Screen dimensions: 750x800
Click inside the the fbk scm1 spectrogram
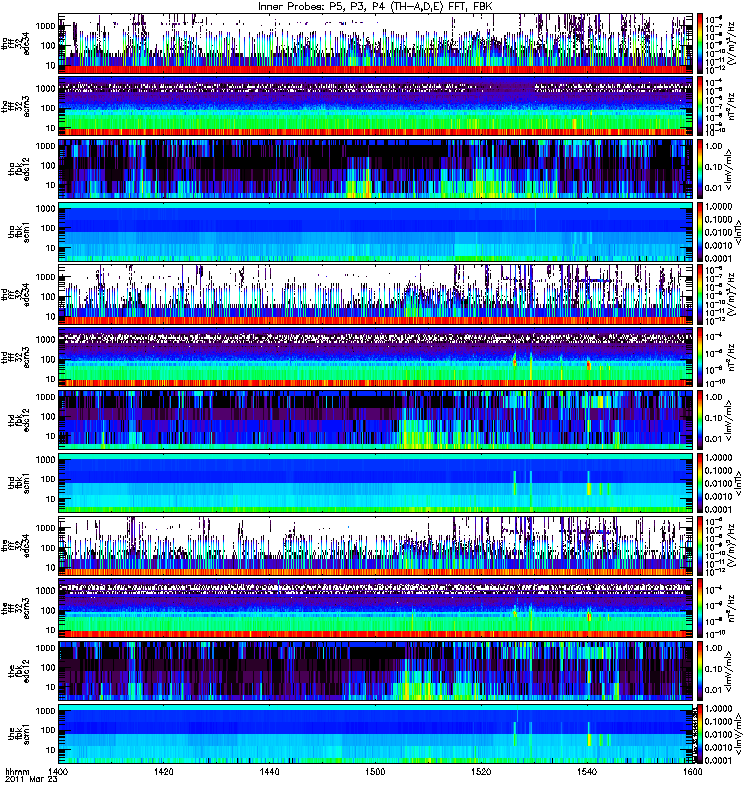coord(376,734)
